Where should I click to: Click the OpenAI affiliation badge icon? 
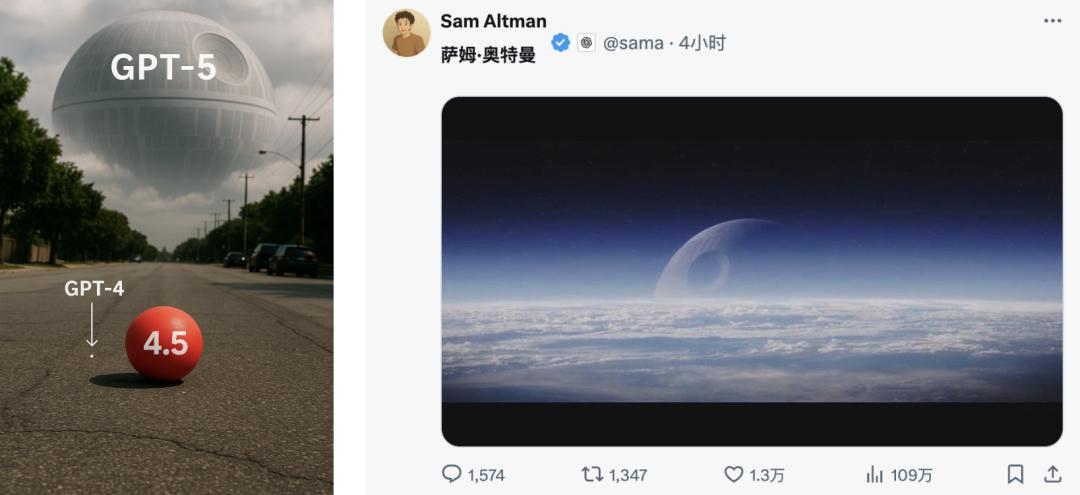[586, 43]
